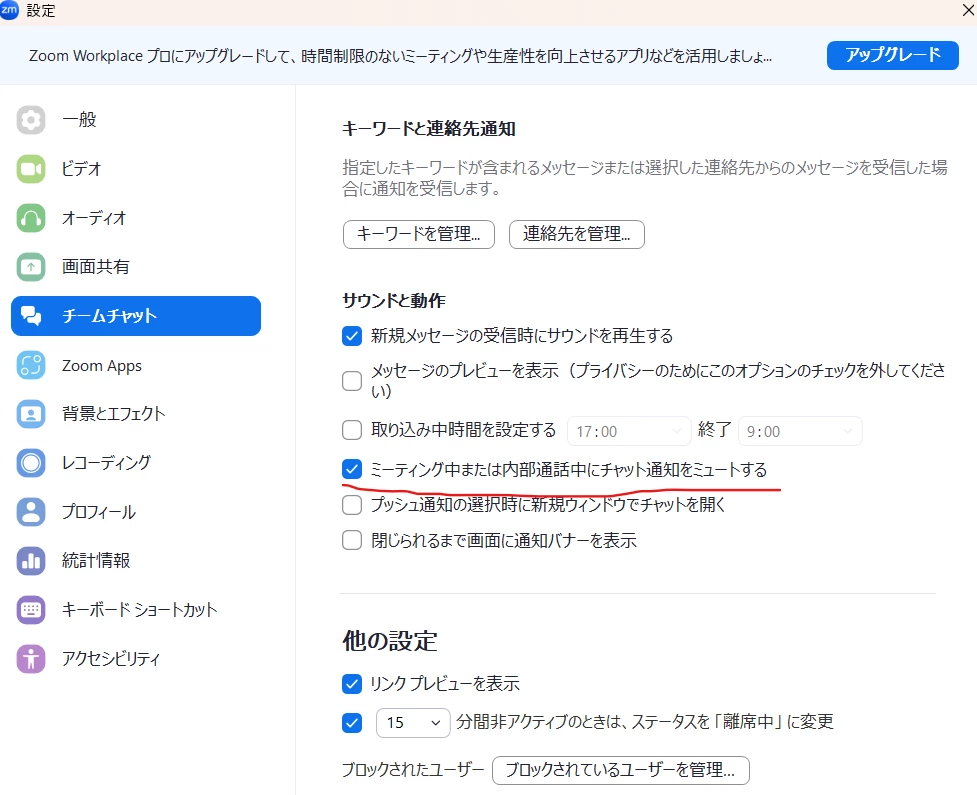Click the Zoom Apps icon
The image size is (977, 795).
tap(31, 365)
